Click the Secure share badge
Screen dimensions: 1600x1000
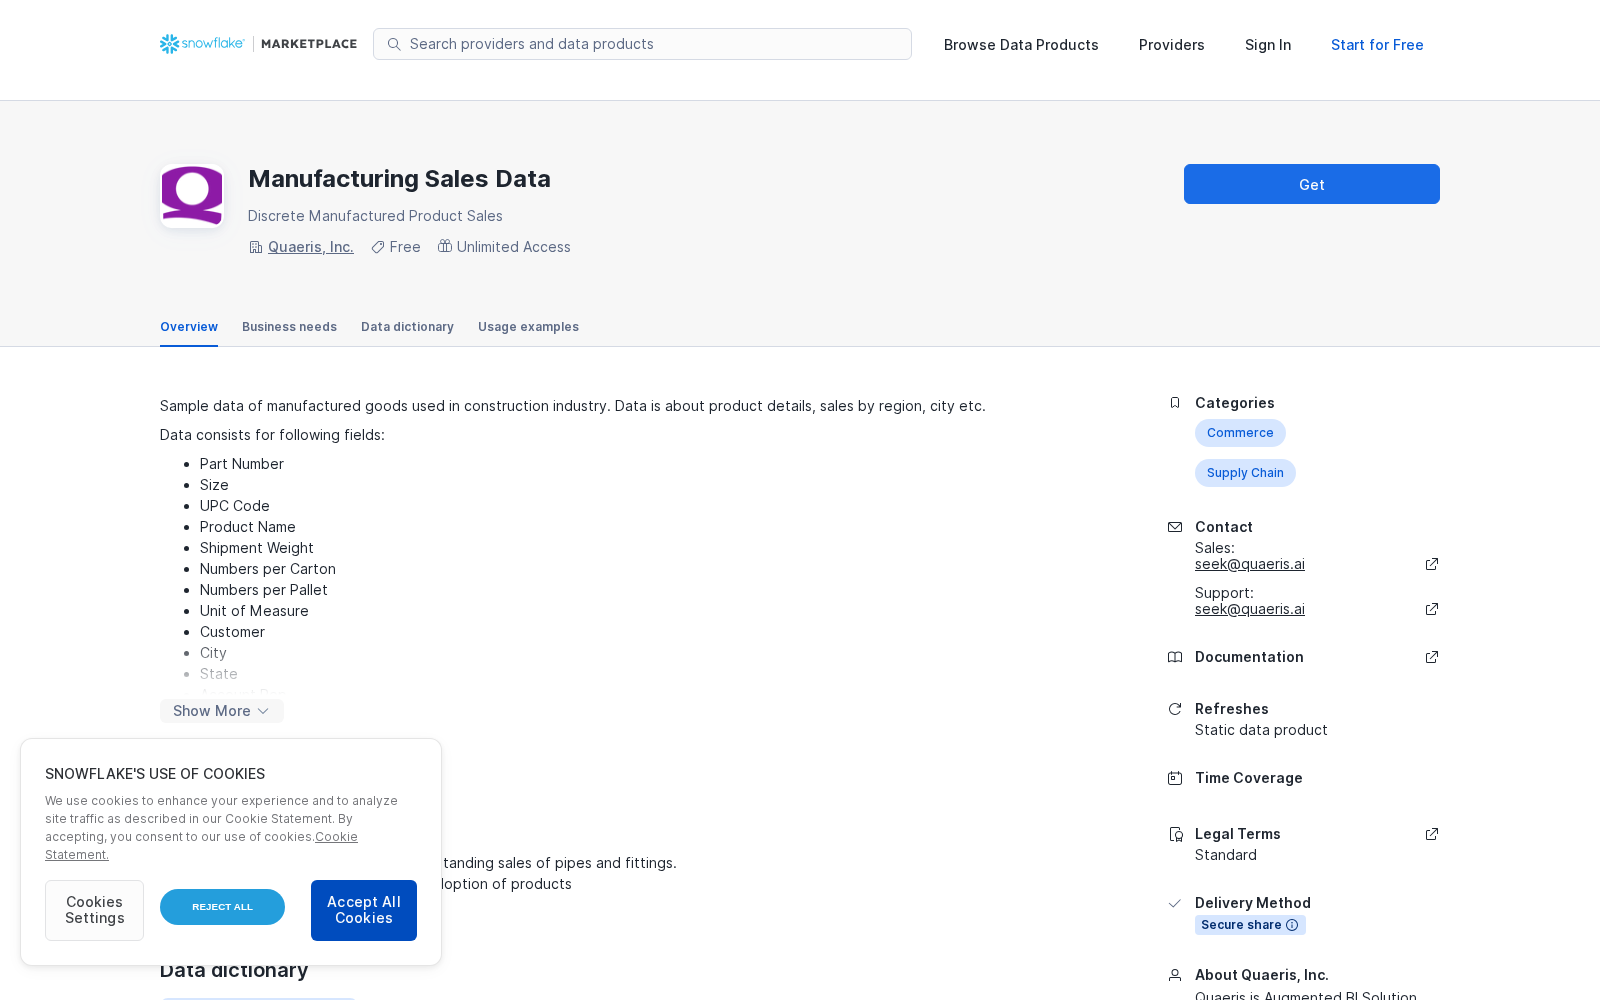(x=1250, y=925)
